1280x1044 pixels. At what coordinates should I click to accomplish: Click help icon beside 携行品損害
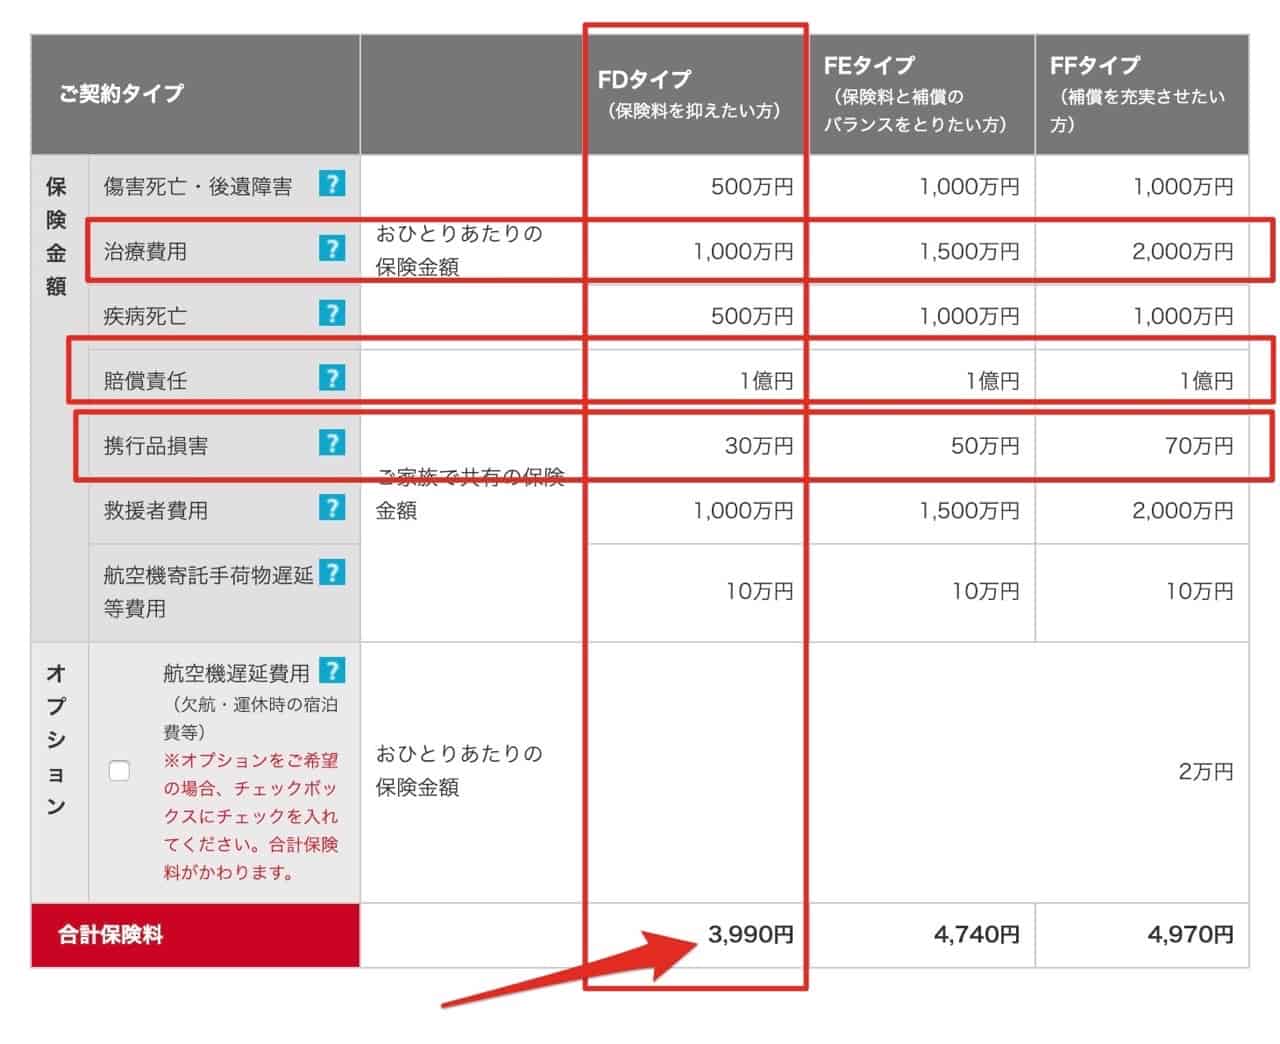click(331, 443)
